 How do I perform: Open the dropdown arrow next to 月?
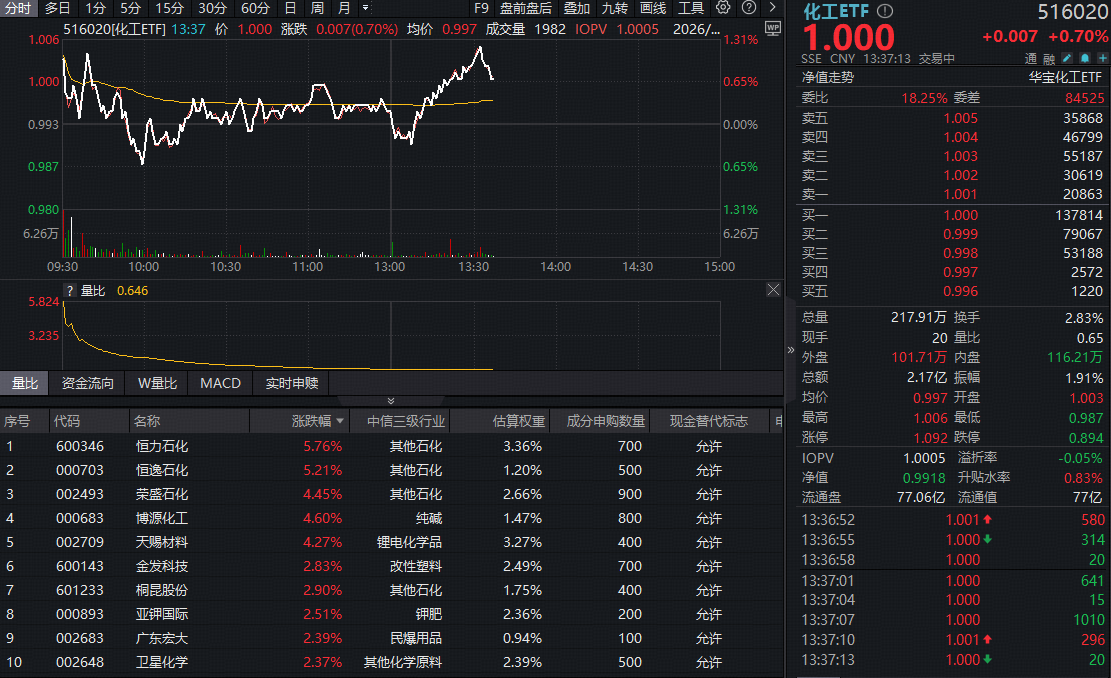point(363,8)
